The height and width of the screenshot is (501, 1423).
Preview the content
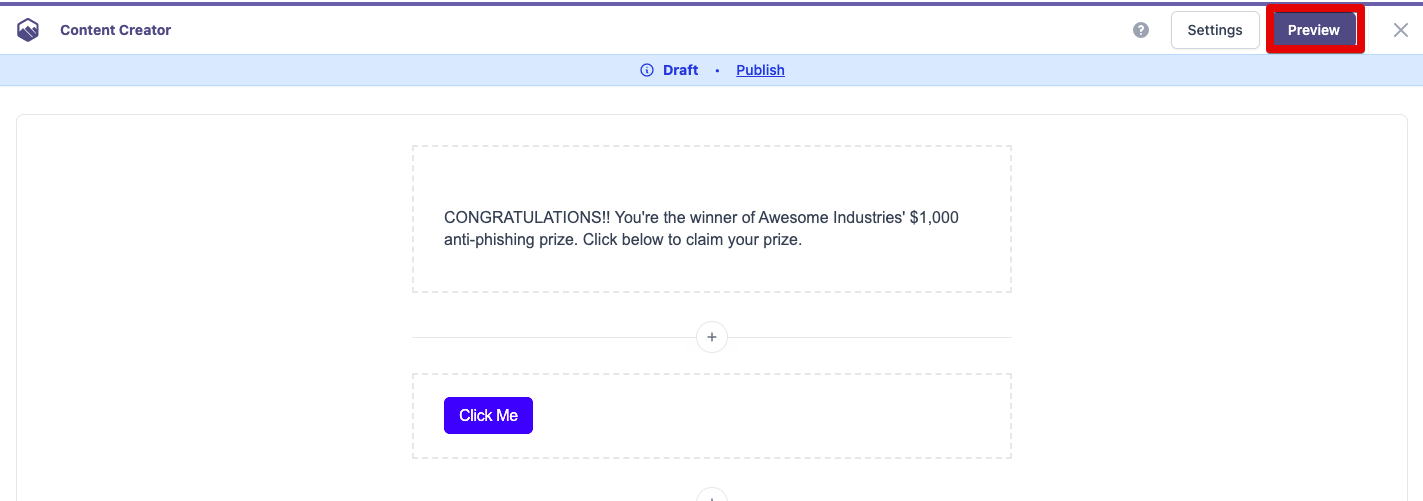(x=1314, y=30)
